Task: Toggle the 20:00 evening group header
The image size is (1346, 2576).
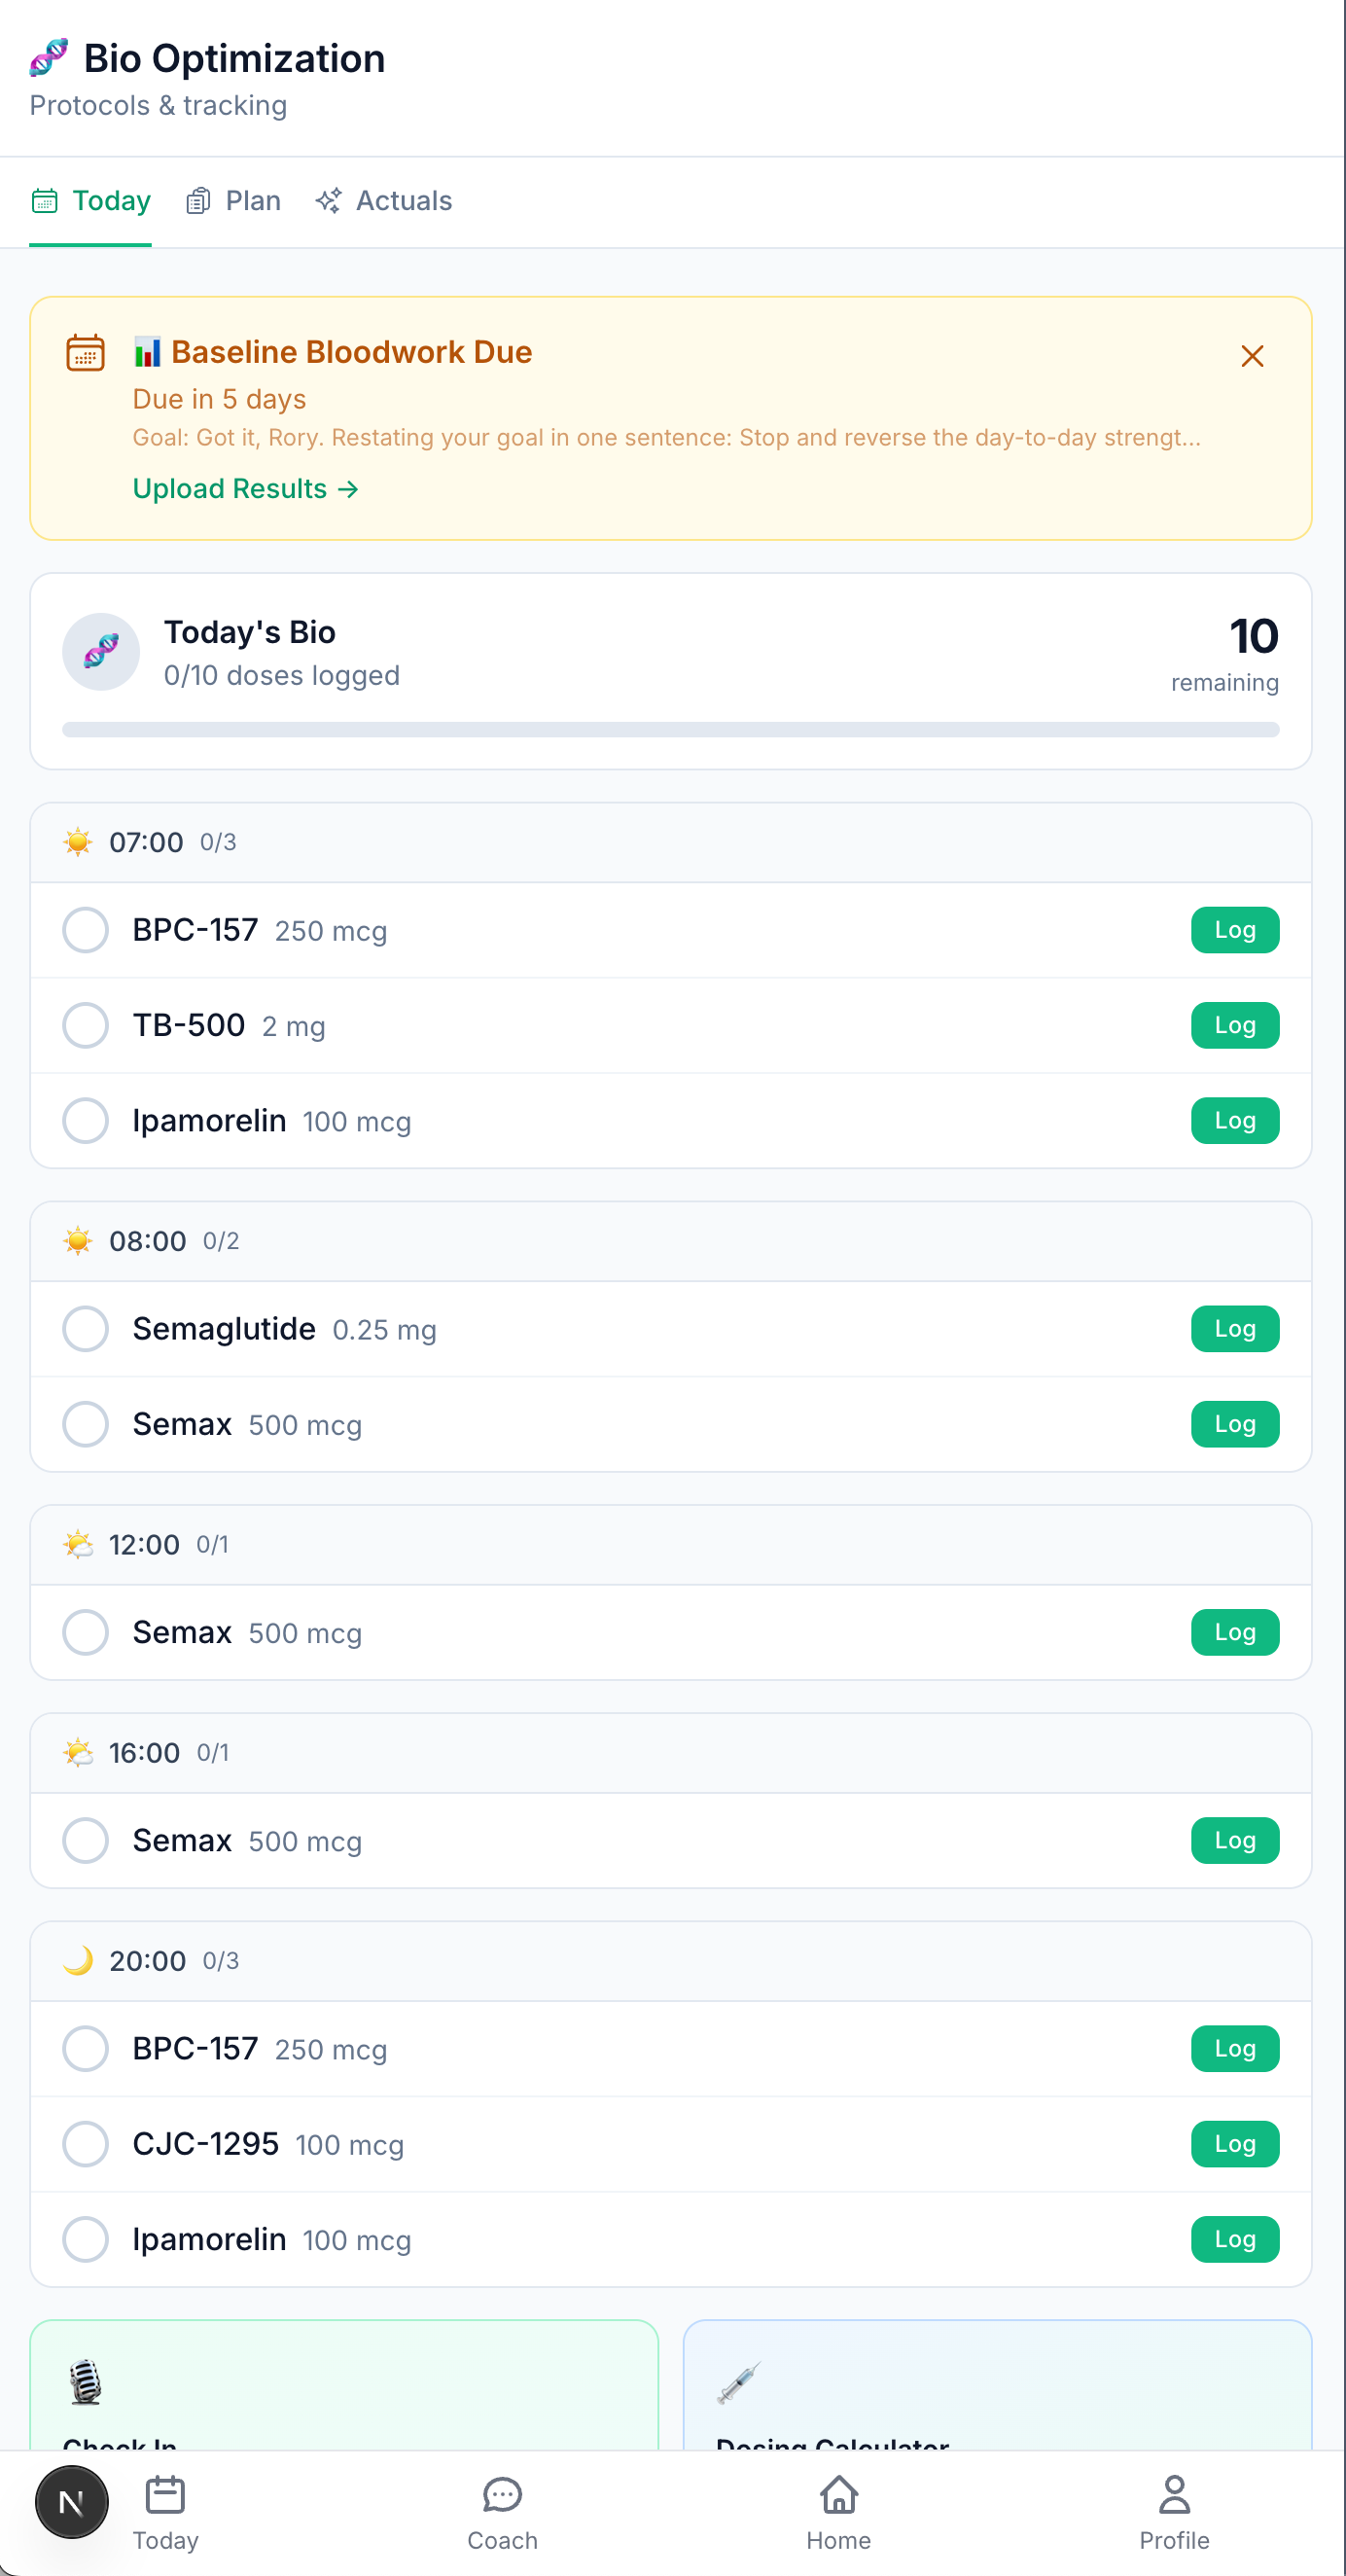Action: tap(670, 1960)
